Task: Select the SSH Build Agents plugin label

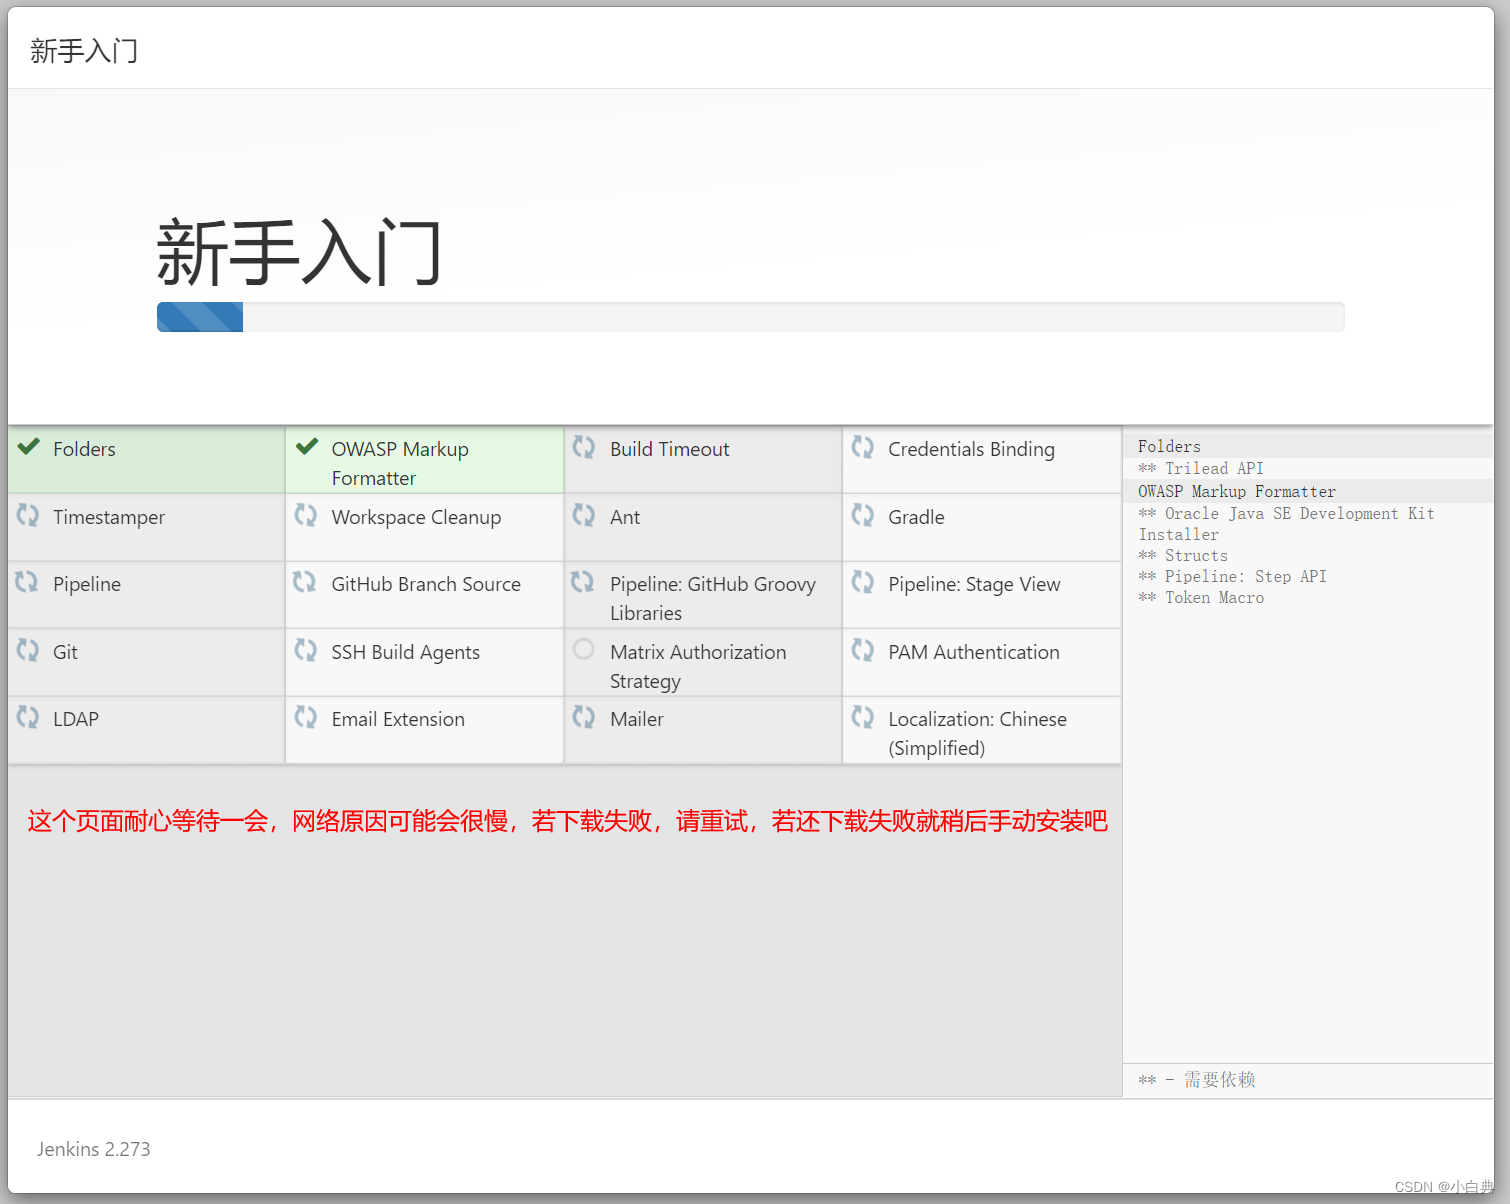Action: [405, 653]
